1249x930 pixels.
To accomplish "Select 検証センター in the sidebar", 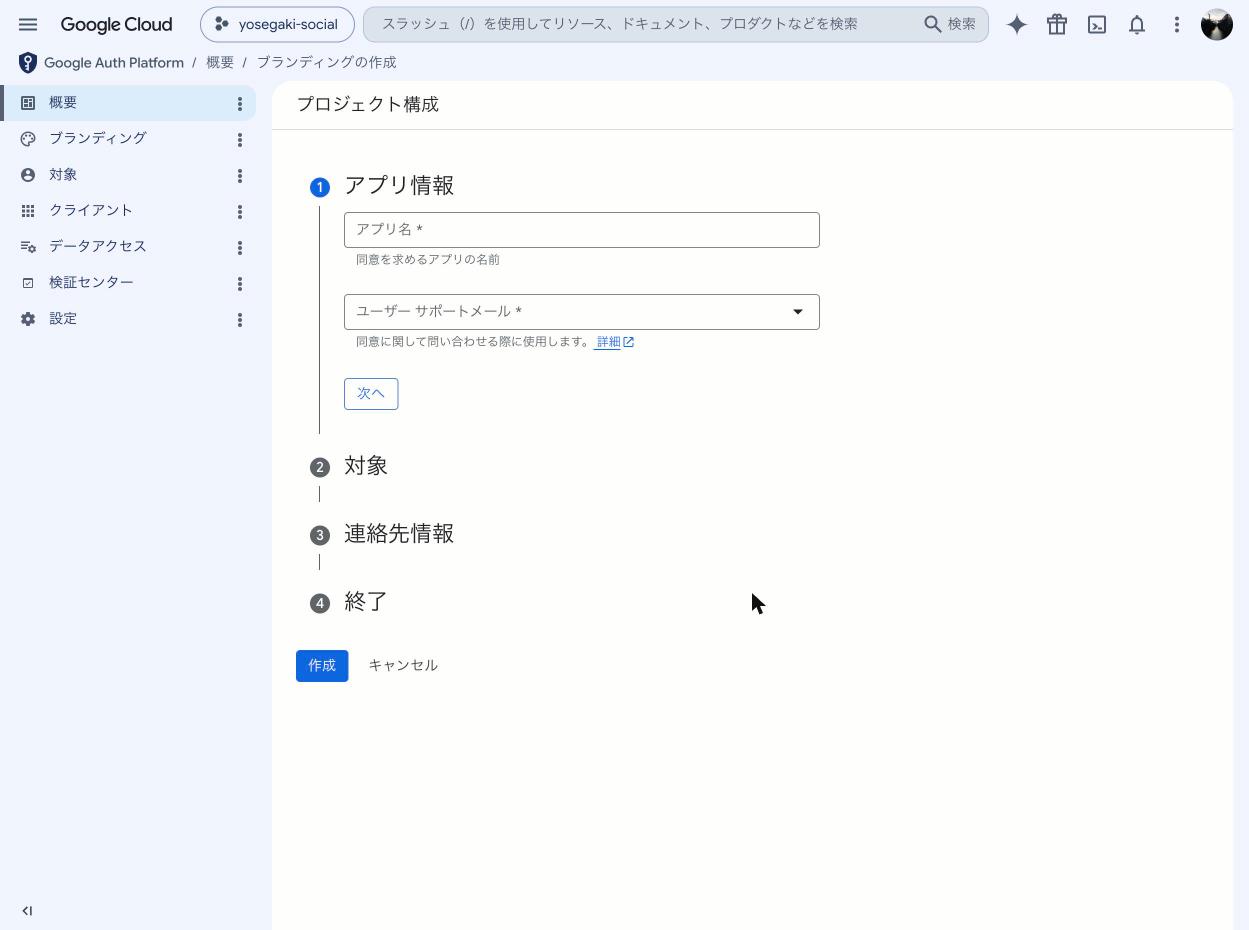I will [128, 283].
